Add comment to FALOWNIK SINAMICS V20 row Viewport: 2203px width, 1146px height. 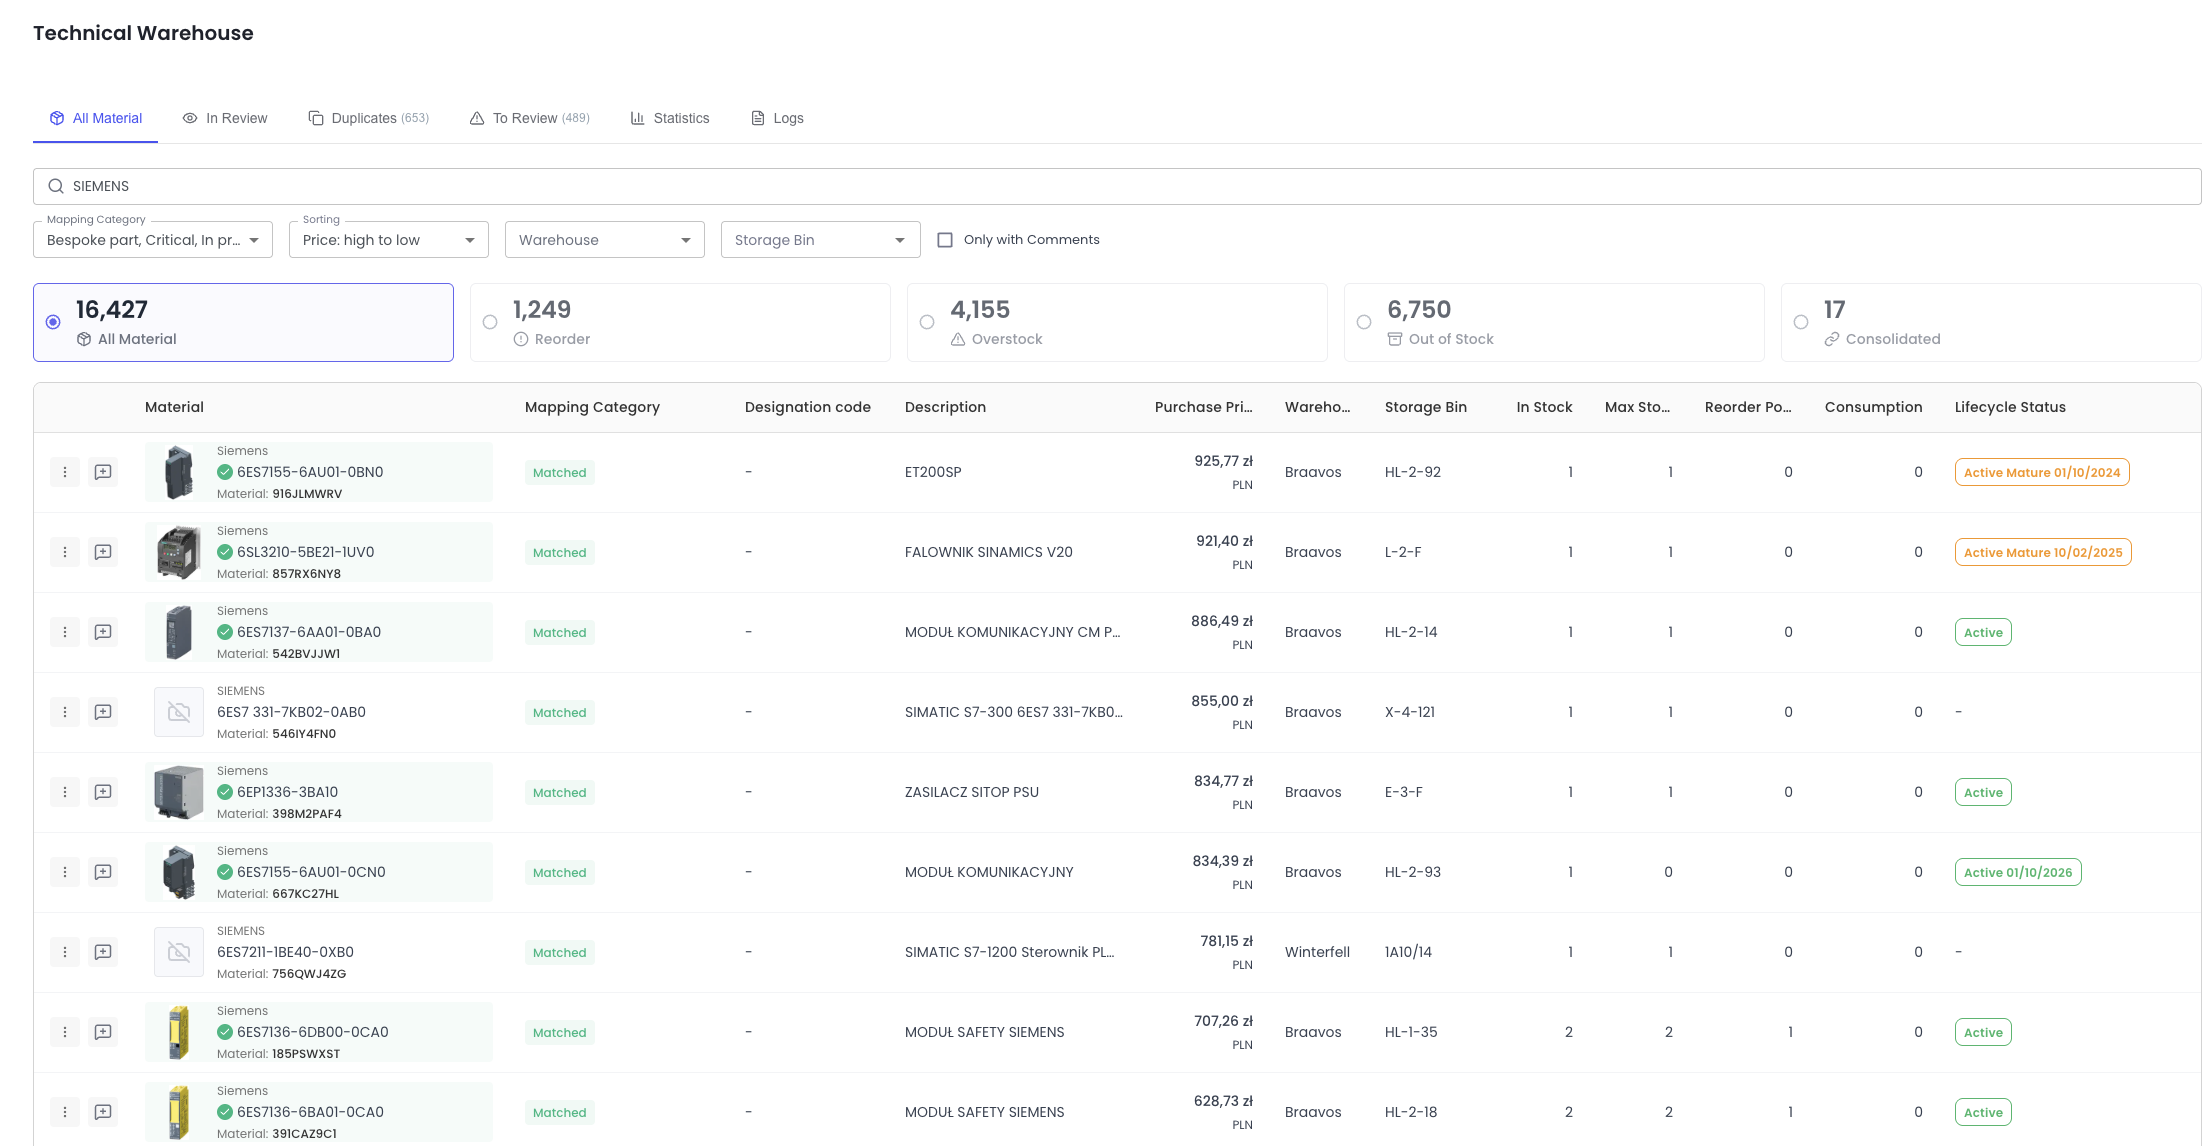coord(103,552)
